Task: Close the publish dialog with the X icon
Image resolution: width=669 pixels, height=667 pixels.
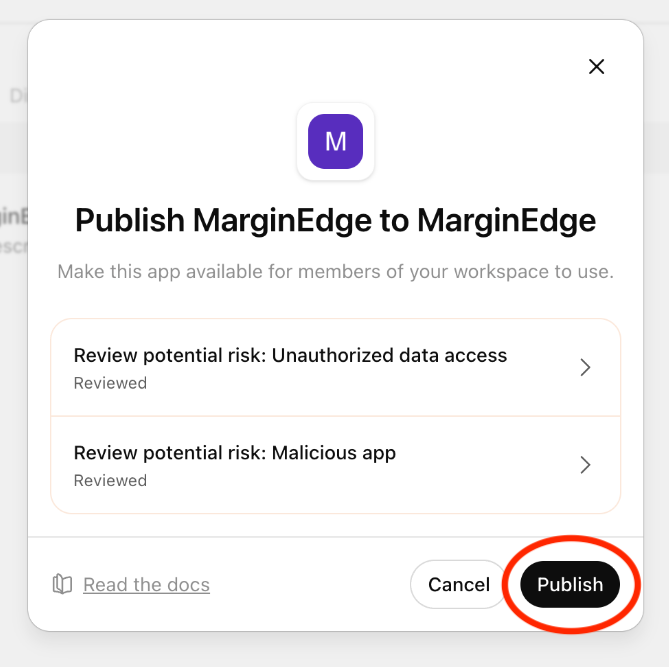Action: (x=596, y=67)
